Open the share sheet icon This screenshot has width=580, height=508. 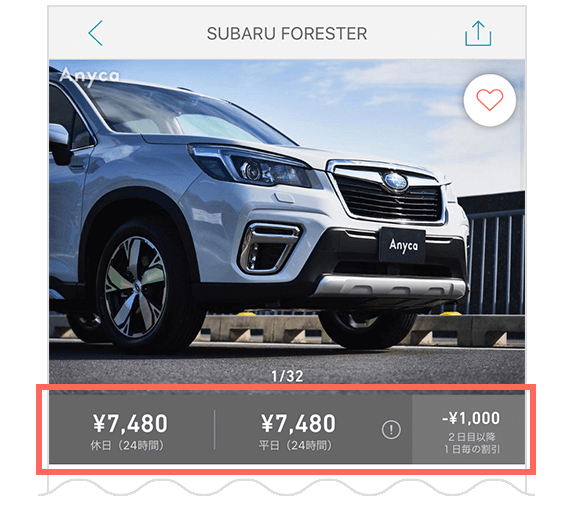pyautogui.click(x=478, y=33)
